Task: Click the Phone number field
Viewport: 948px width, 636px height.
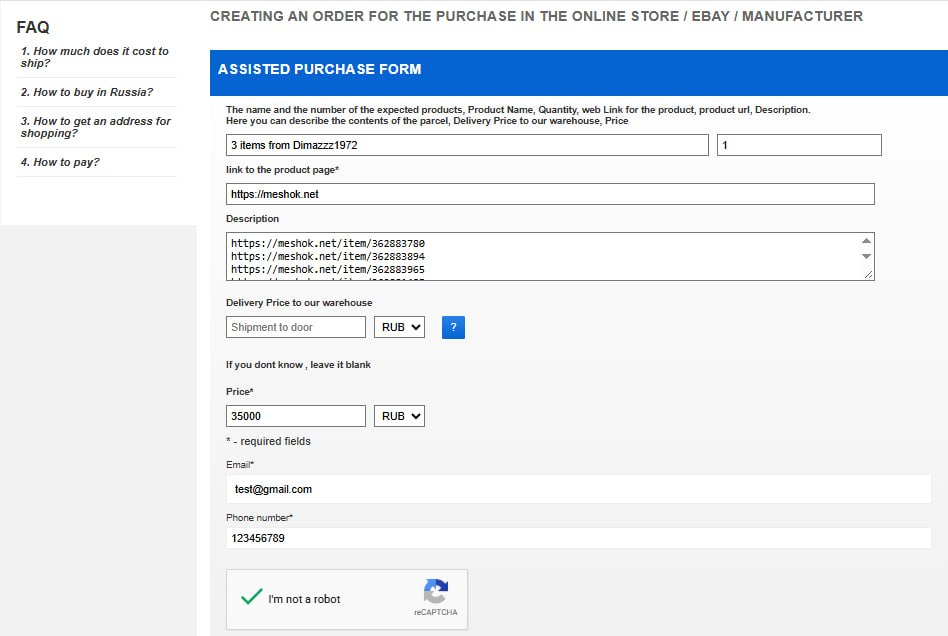Action: click(579, 538)
